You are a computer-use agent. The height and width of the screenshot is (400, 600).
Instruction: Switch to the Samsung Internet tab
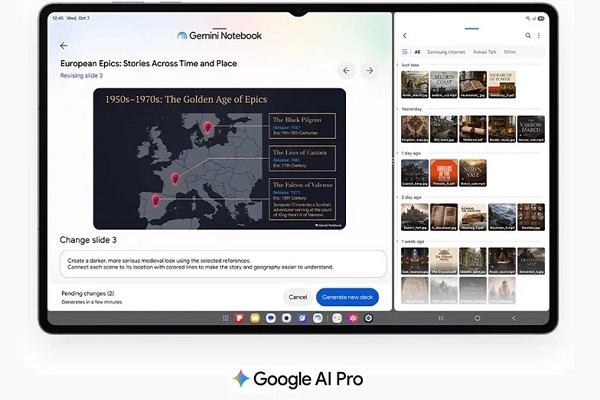446,52
